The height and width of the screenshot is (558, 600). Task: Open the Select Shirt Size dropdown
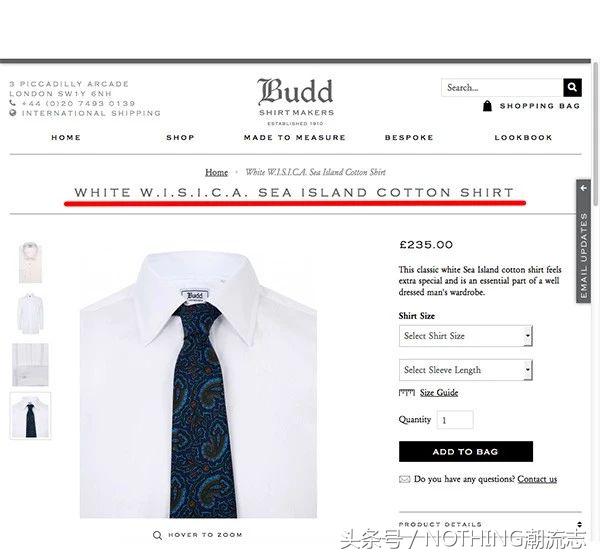(466, 336)
